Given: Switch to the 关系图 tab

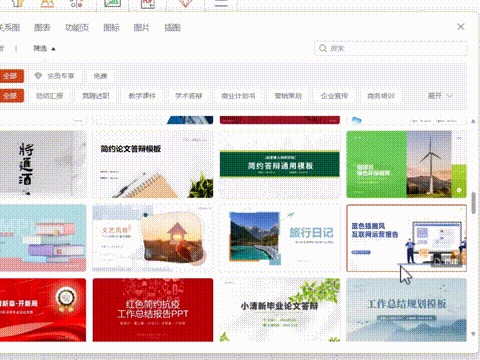Looking at the screenshot, I should coord(10,27).
